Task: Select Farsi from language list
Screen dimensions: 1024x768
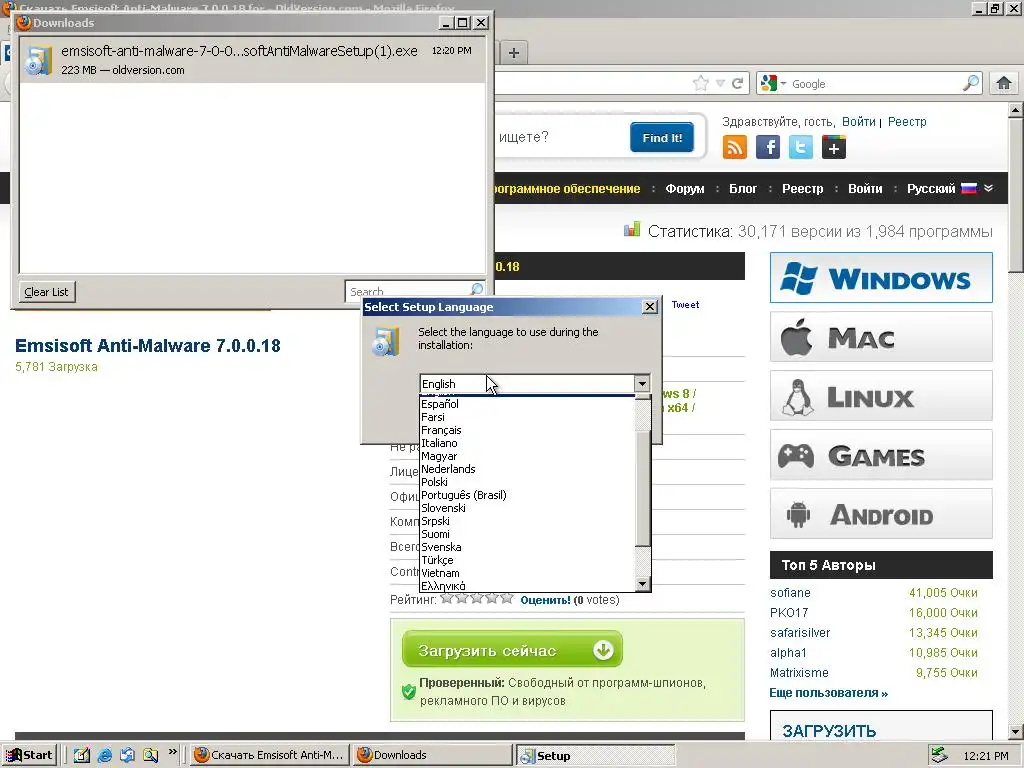Action: tap(527, 417)
